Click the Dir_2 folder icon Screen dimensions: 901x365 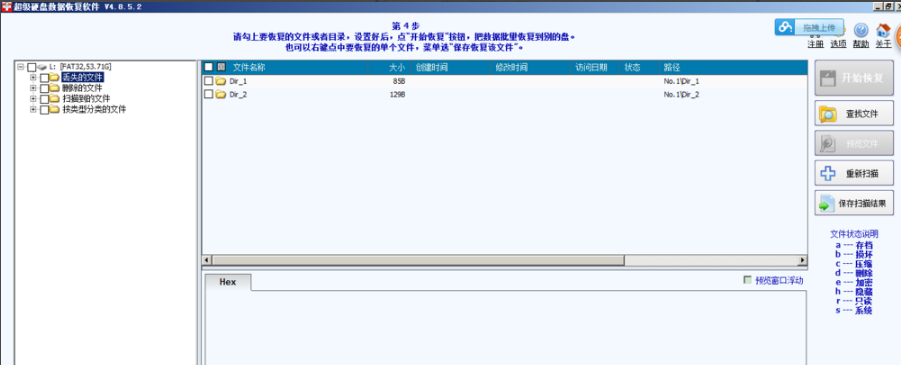click(x=221, y=95)
